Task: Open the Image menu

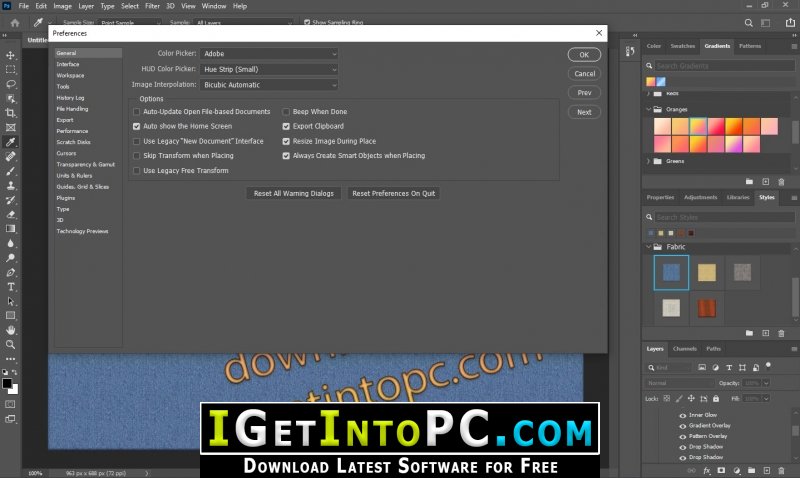Action: point(62,6)
